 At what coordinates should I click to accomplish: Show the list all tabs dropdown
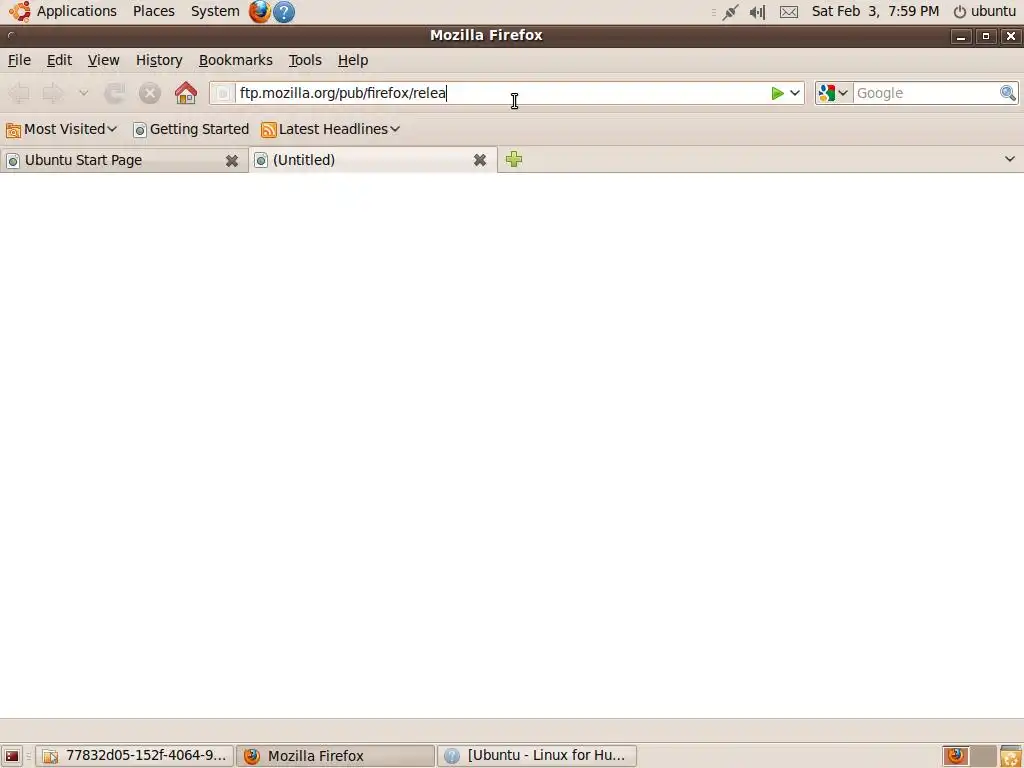click(1010, 159)
